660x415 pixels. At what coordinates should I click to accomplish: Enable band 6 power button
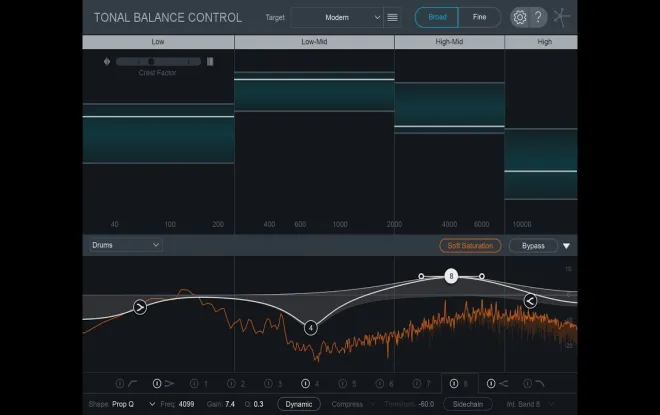click(380, 383)
